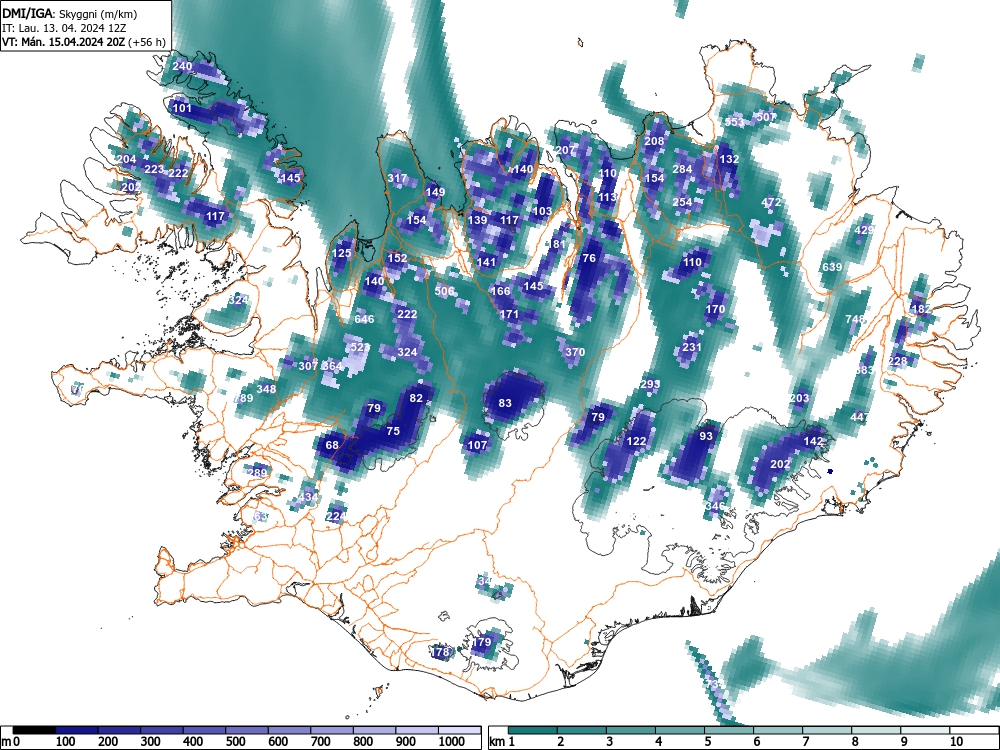This screenshot has width=1000, height=750.
Task: Click the visibility value 293 on the map
Action: pyautogui.click(x=650, y=384)
